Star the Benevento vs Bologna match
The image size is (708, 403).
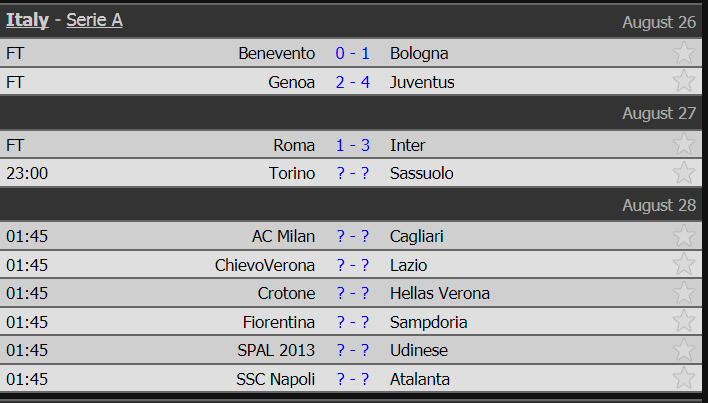click(684, 53)
